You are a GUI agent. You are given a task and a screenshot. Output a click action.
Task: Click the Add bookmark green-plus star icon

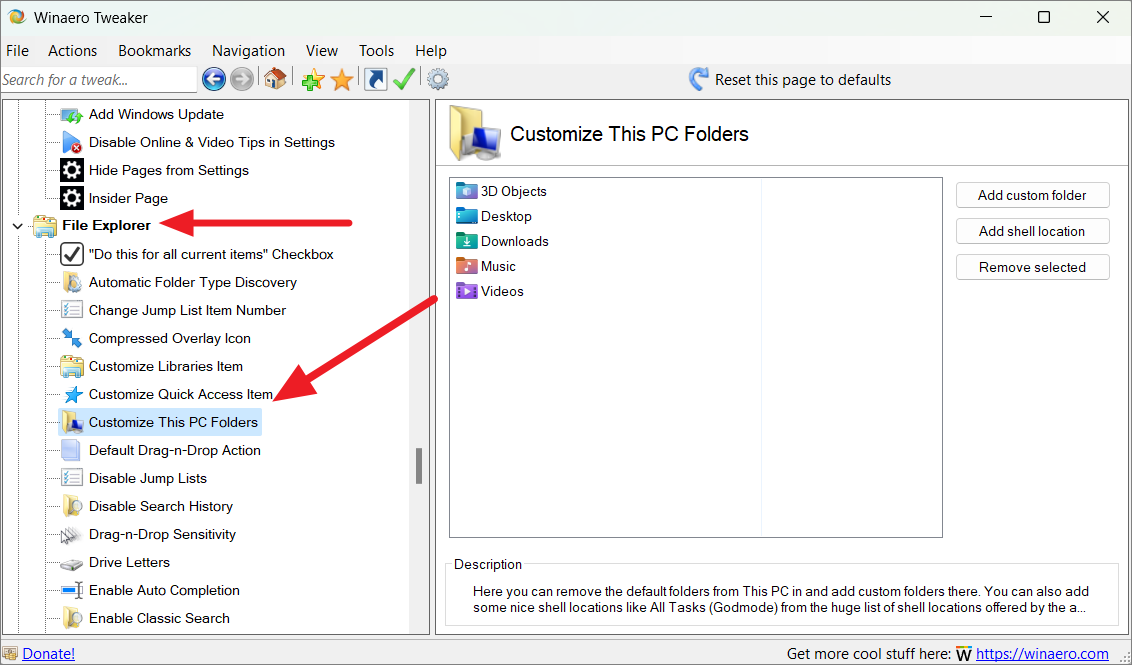tap(313, 79)
